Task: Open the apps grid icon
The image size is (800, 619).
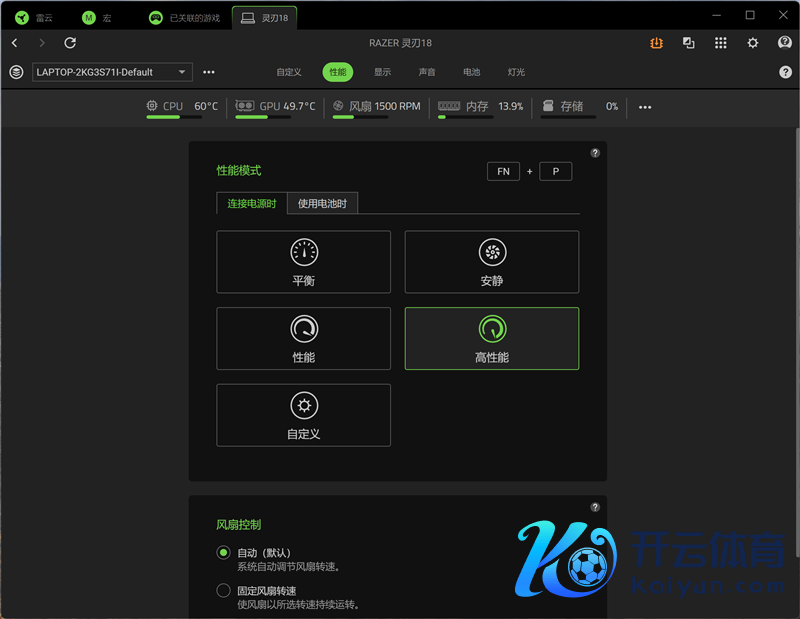Action: point(721,43)
